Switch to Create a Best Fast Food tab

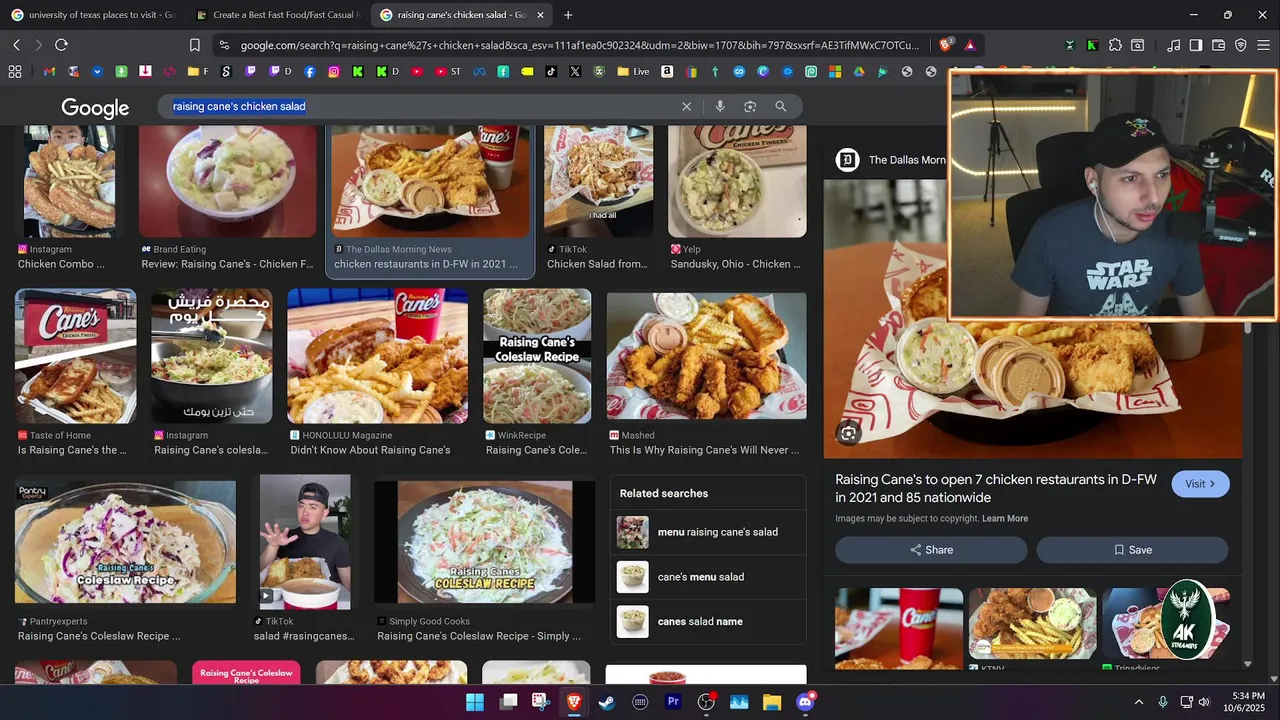tap(278, 15)
